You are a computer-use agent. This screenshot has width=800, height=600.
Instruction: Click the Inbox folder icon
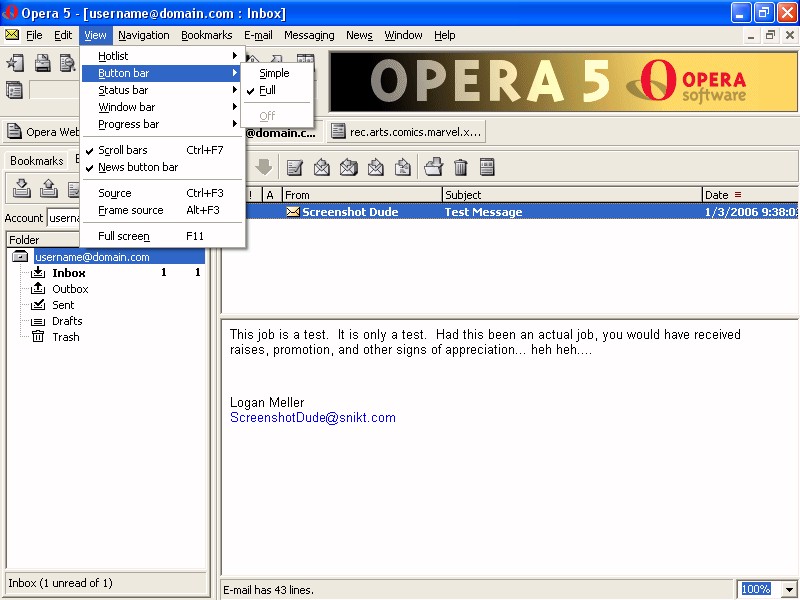38,272
